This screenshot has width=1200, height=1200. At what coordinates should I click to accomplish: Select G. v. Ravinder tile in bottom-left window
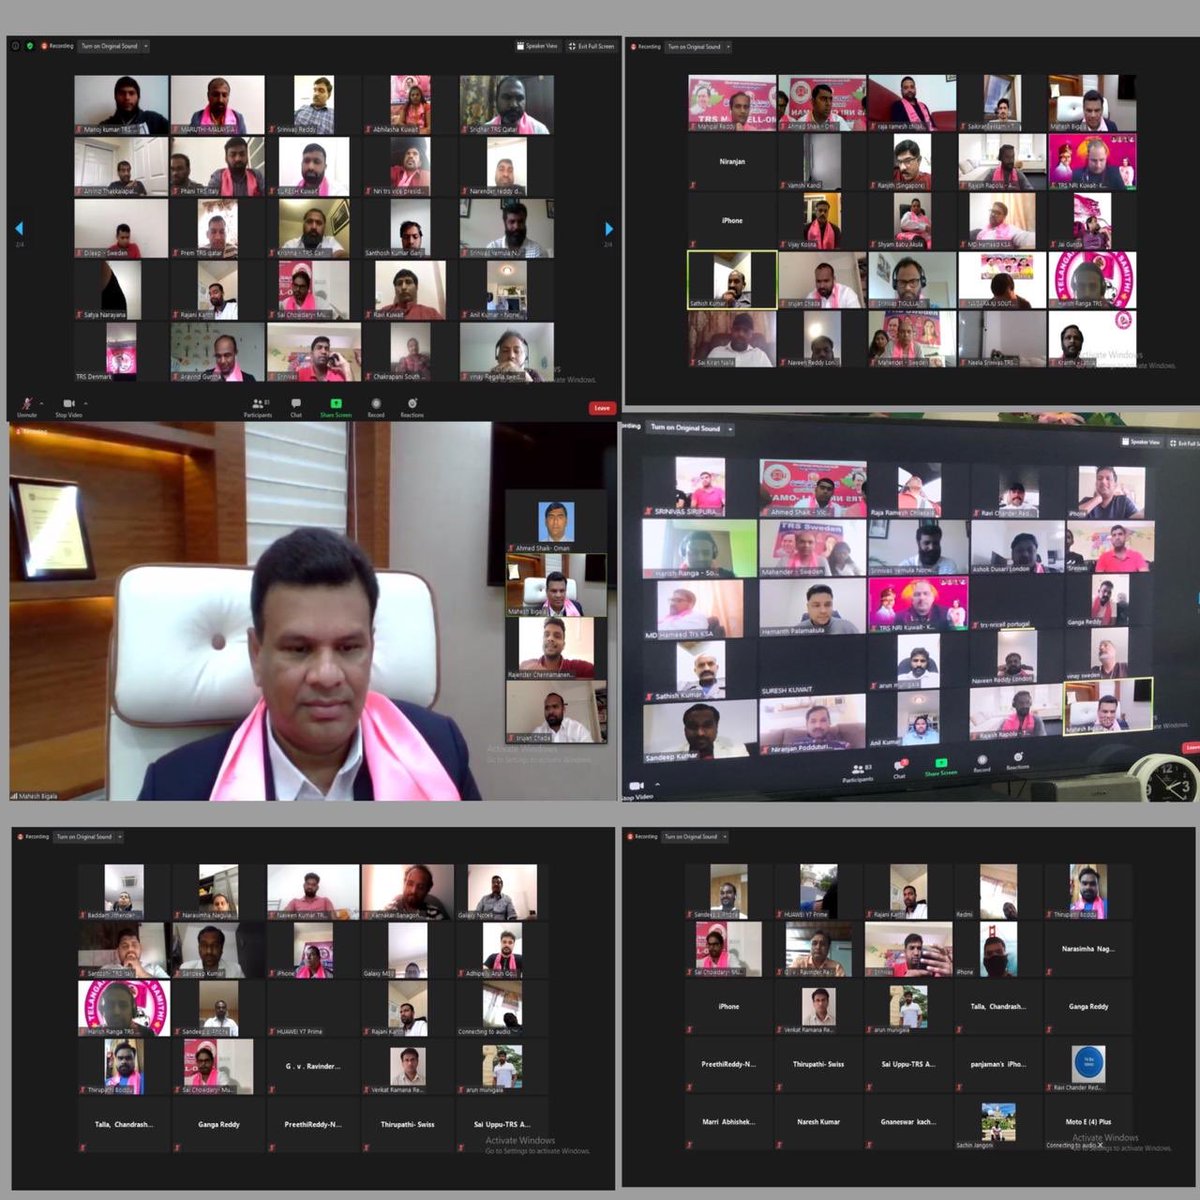313,1067
